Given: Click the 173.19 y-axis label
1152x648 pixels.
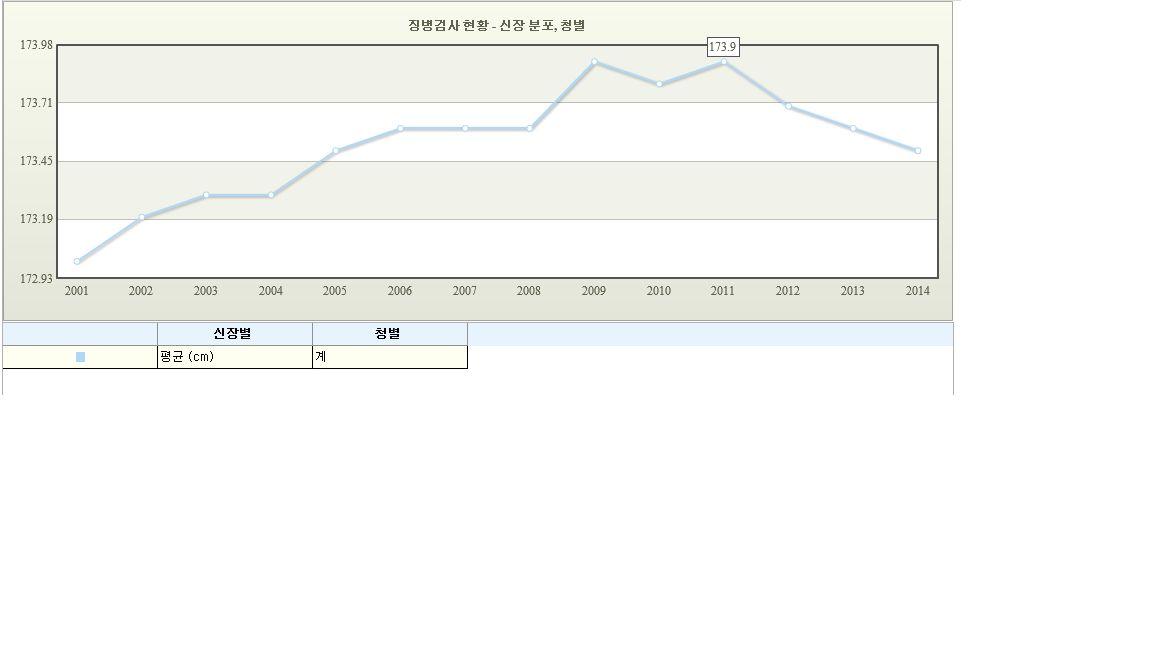Looking at the screenshot, I should pyautogui.click(x=36, y=219).
